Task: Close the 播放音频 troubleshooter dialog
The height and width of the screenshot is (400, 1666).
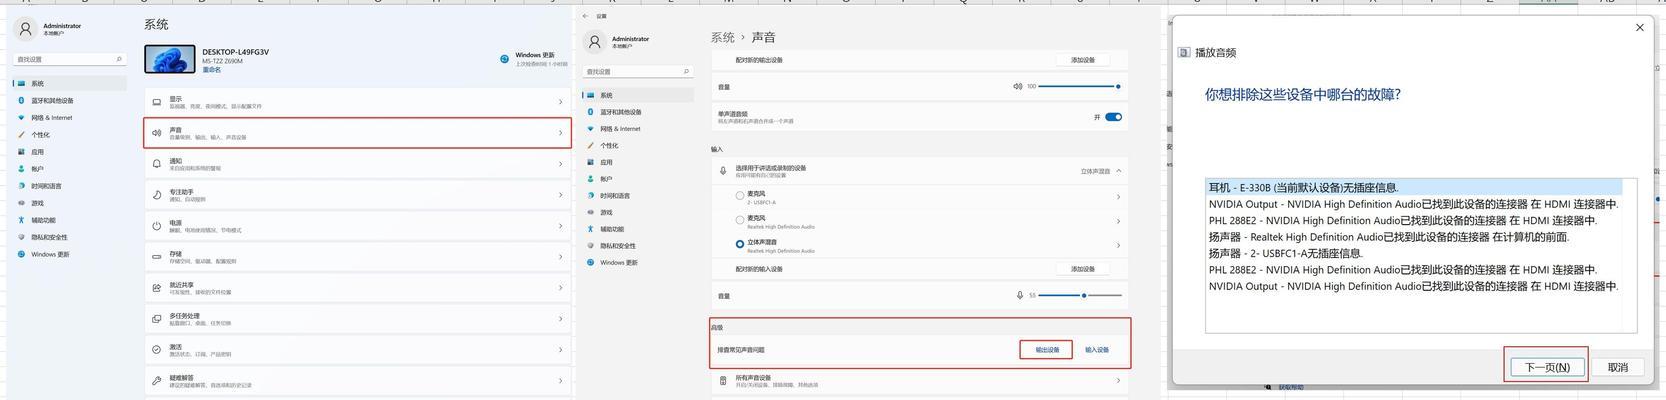Action: [1639, 28]
